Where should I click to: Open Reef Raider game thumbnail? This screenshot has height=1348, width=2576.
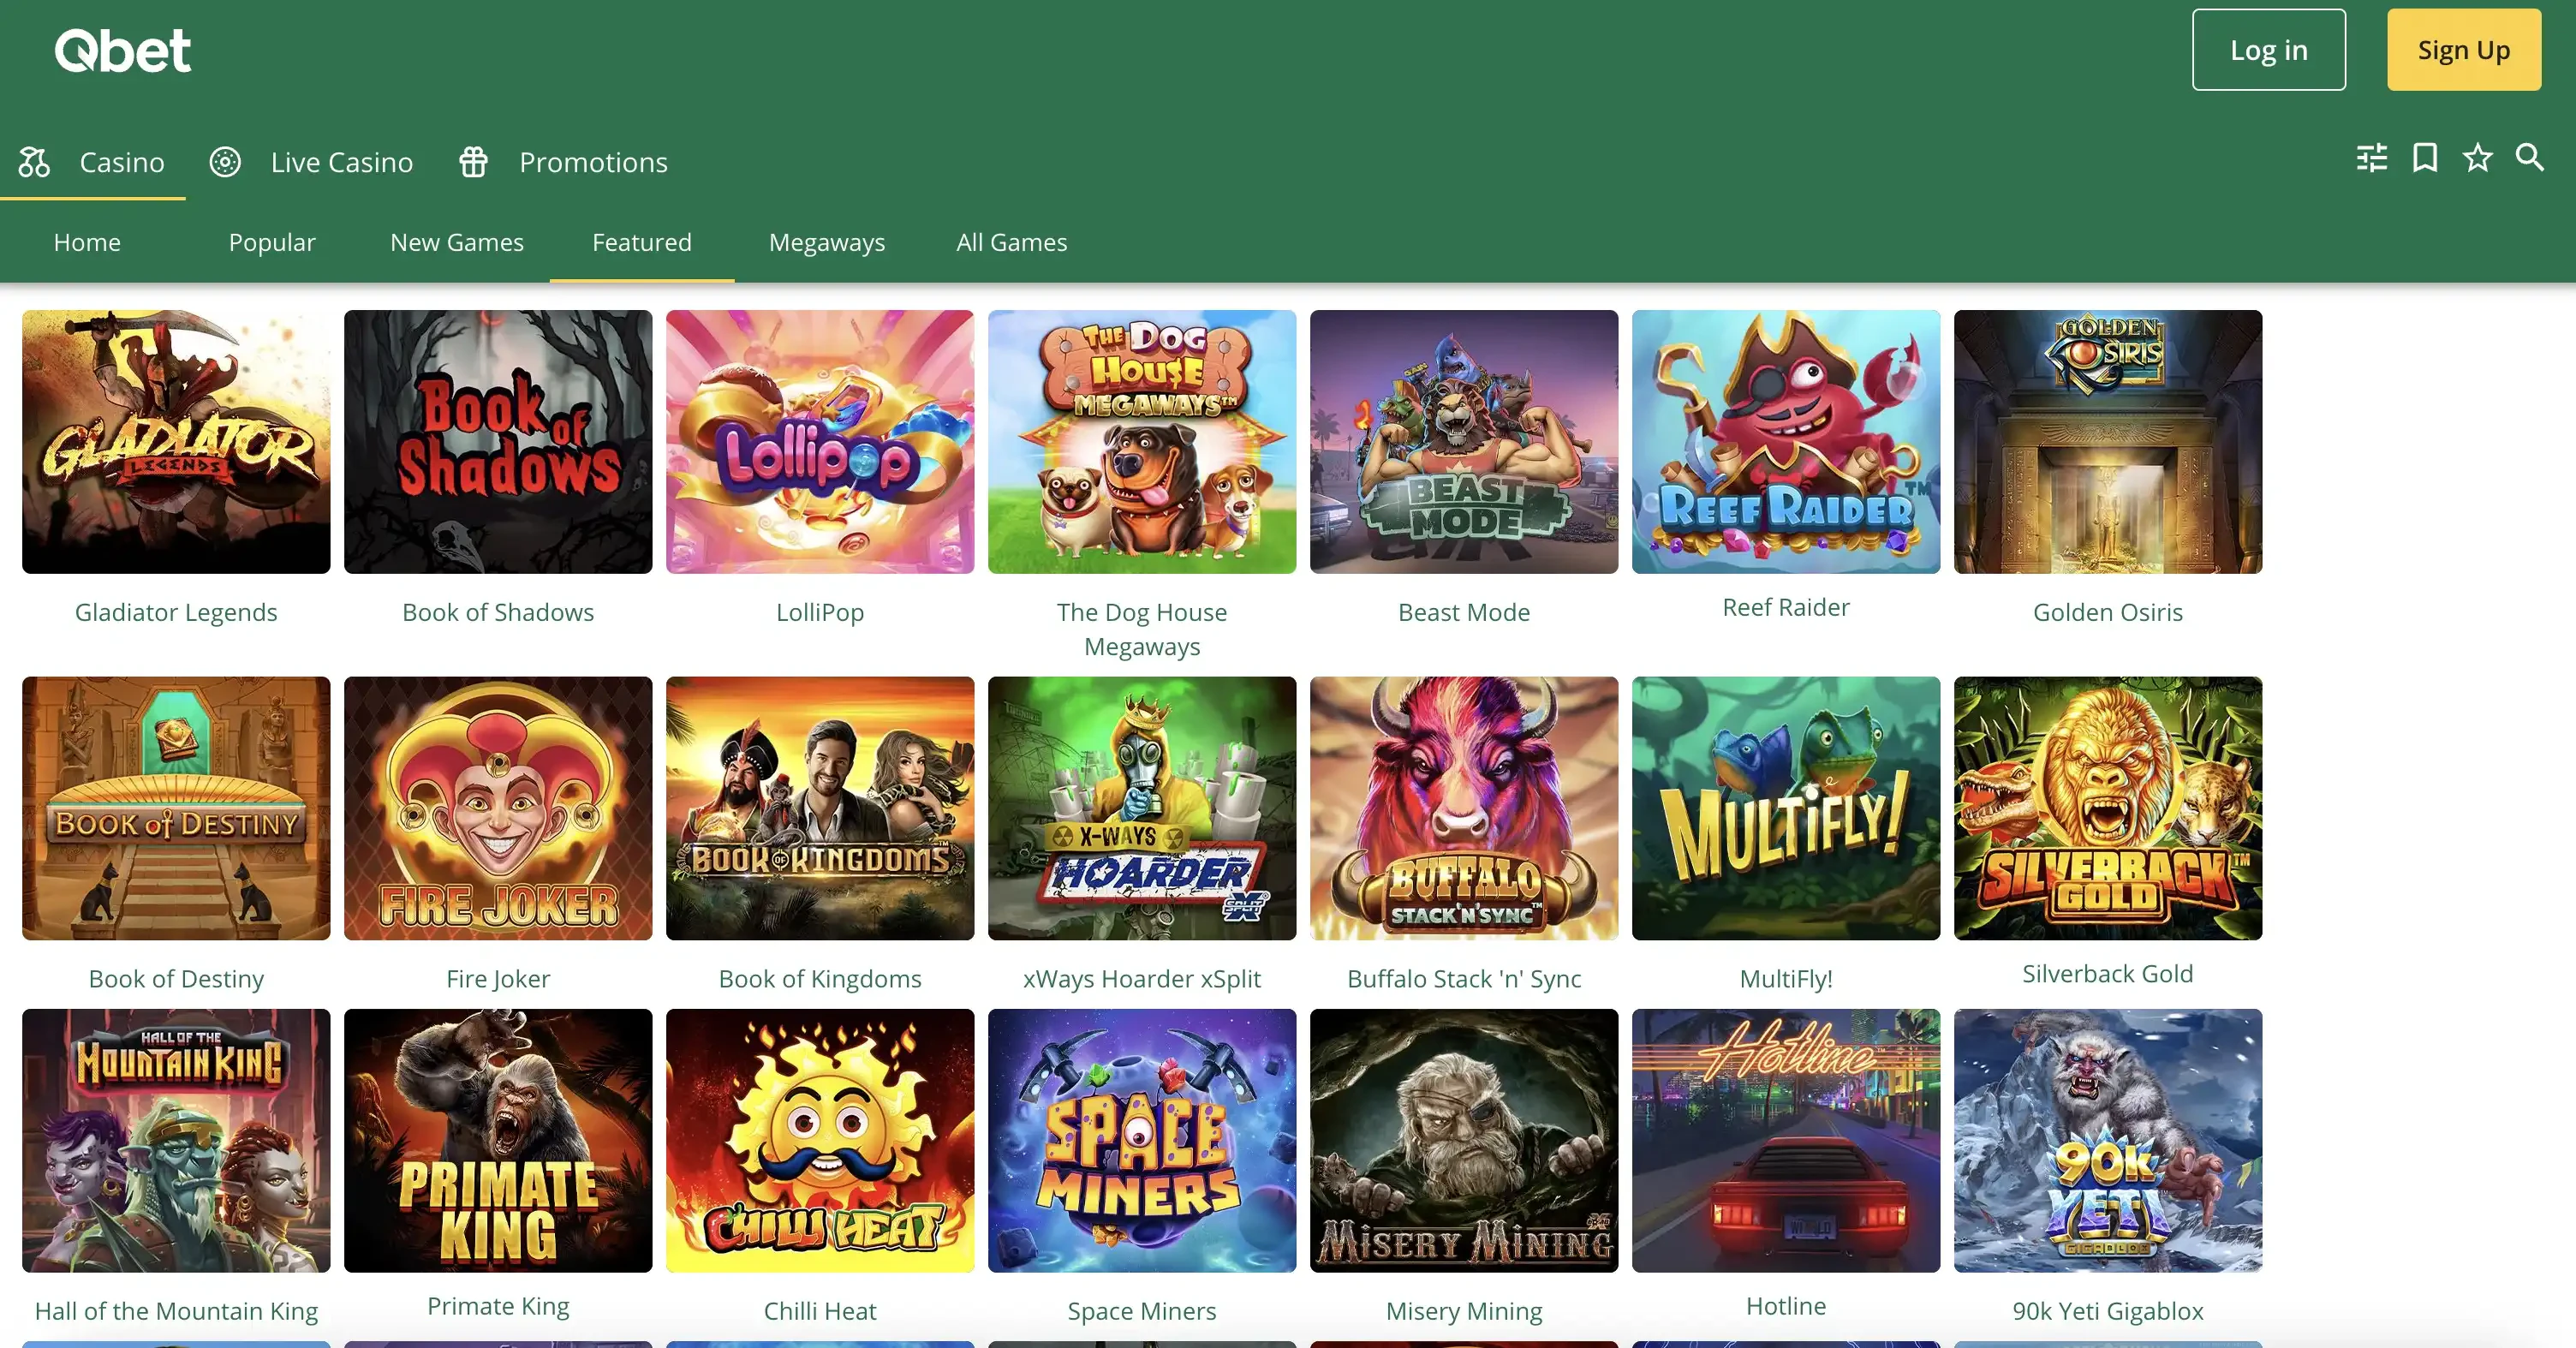tap(1786, 442)
